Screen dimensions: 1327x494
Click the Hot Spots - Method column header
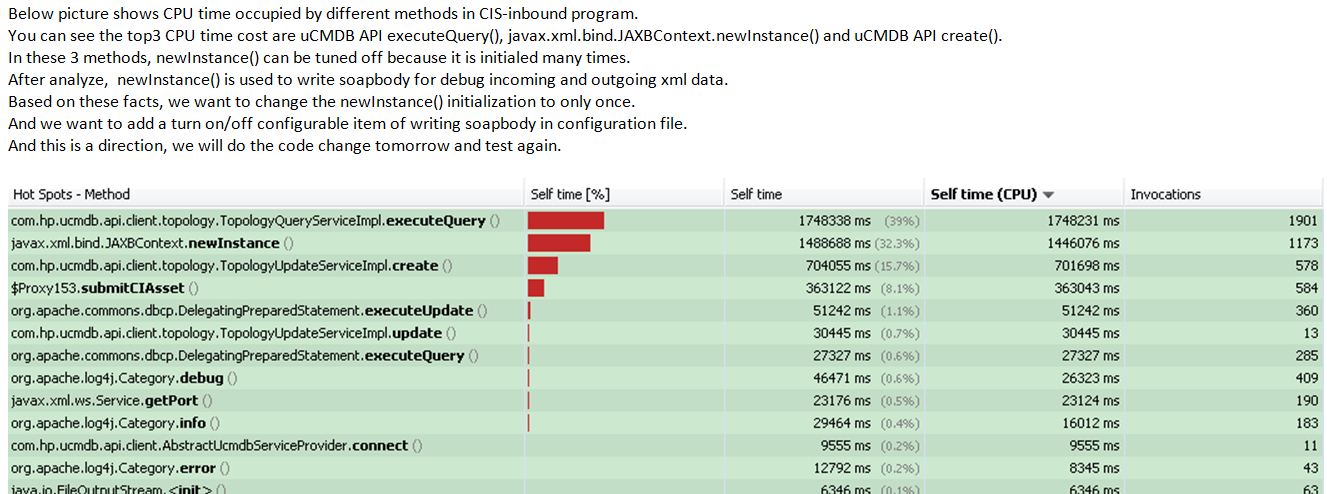pos(71,195)
